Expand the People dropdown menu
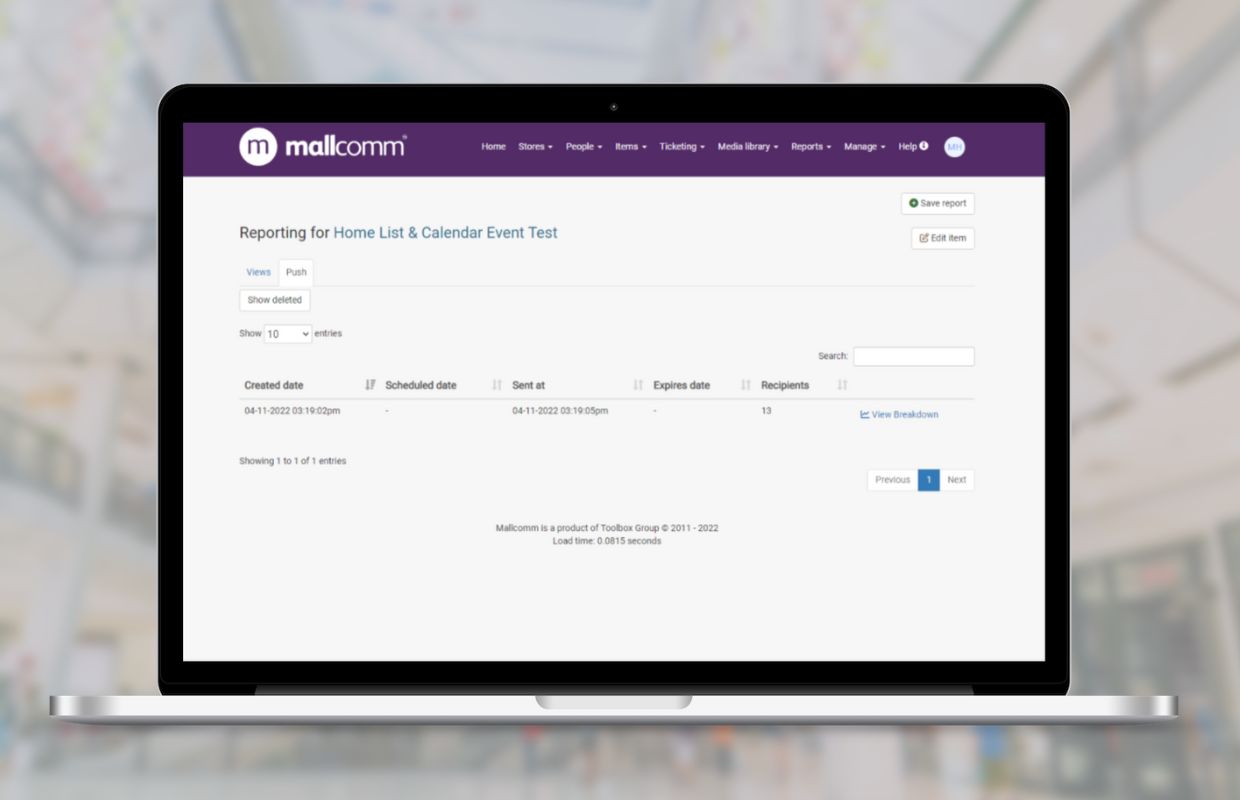The height and width of the screenshot is (800, 1240). click(x=583, y=147)
